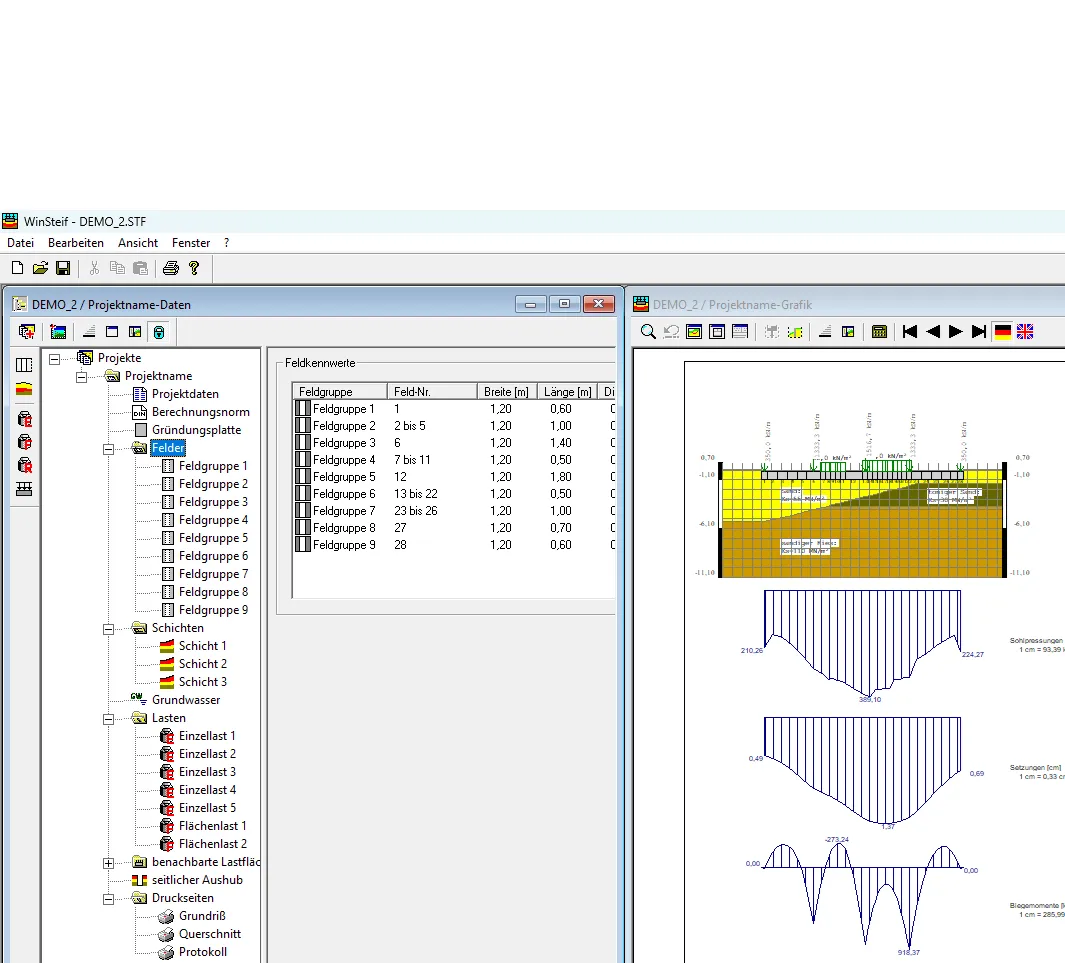Select Flächenlast 1 in the tree
The height and width of the screenshot is (963, 1065).
[213, 826]
